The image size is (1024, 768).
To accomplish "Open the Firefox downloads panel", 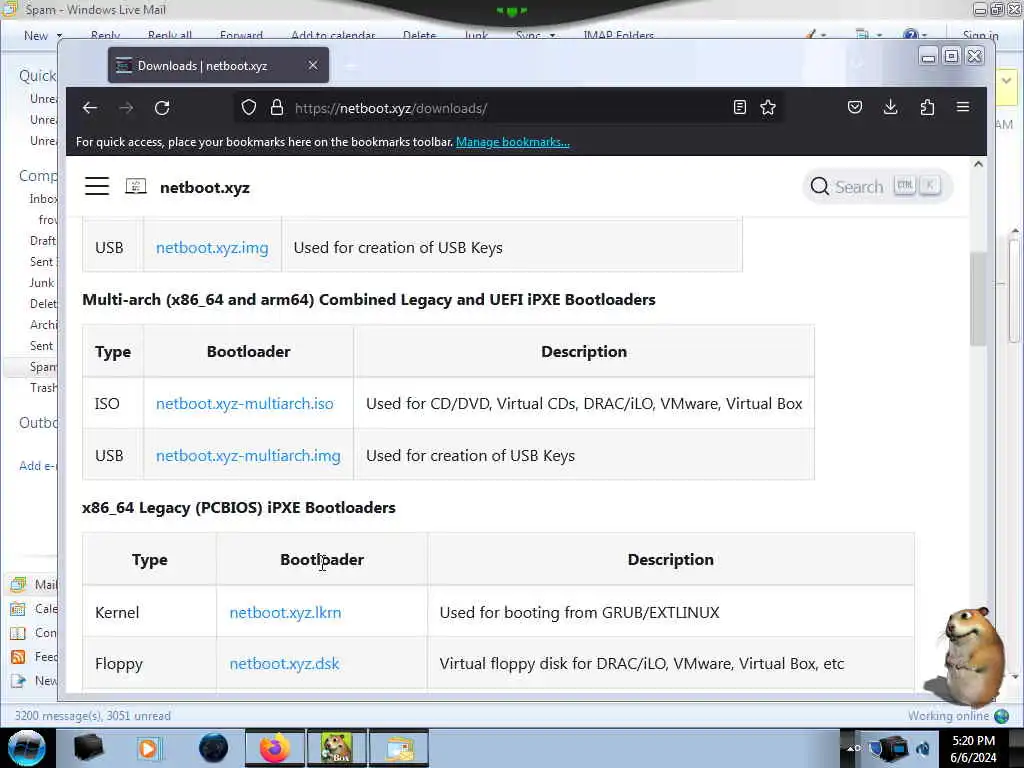I will (x=891, y=107).
